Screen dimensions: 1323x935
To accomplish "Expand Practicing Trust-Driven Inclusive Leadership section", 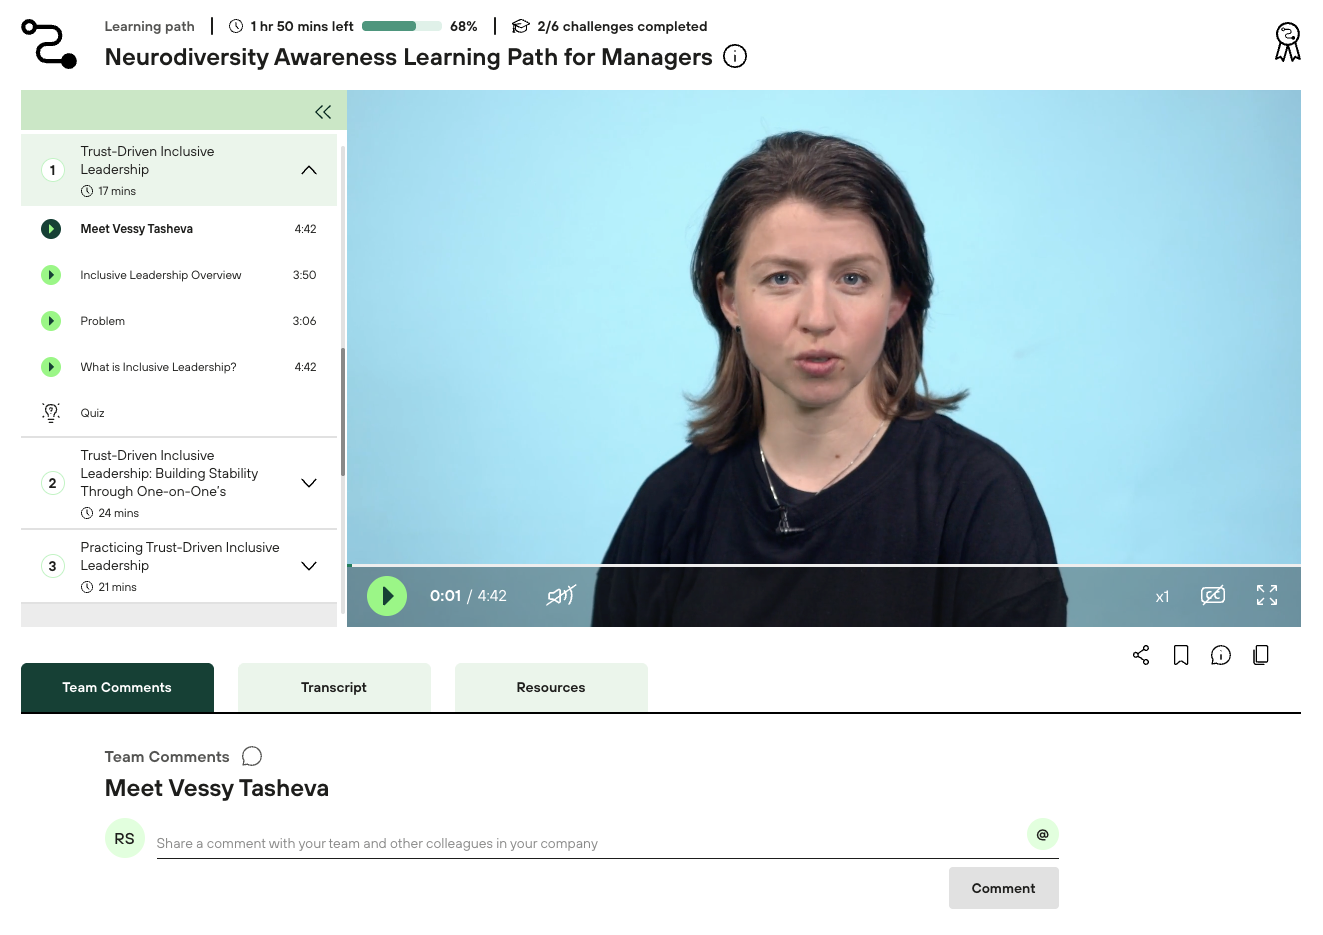I will [309, 566].
